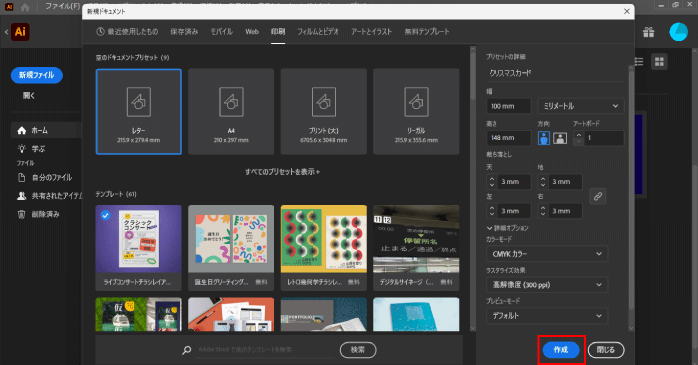Viewport: 698px width, 365px height.
Task: Switch to モバイル tab
Action: [221, 32]
